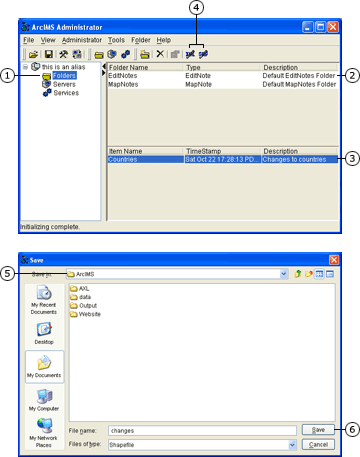Switch to List view in Save dialog
The image size is (360, 457).
tap(319, 274)
